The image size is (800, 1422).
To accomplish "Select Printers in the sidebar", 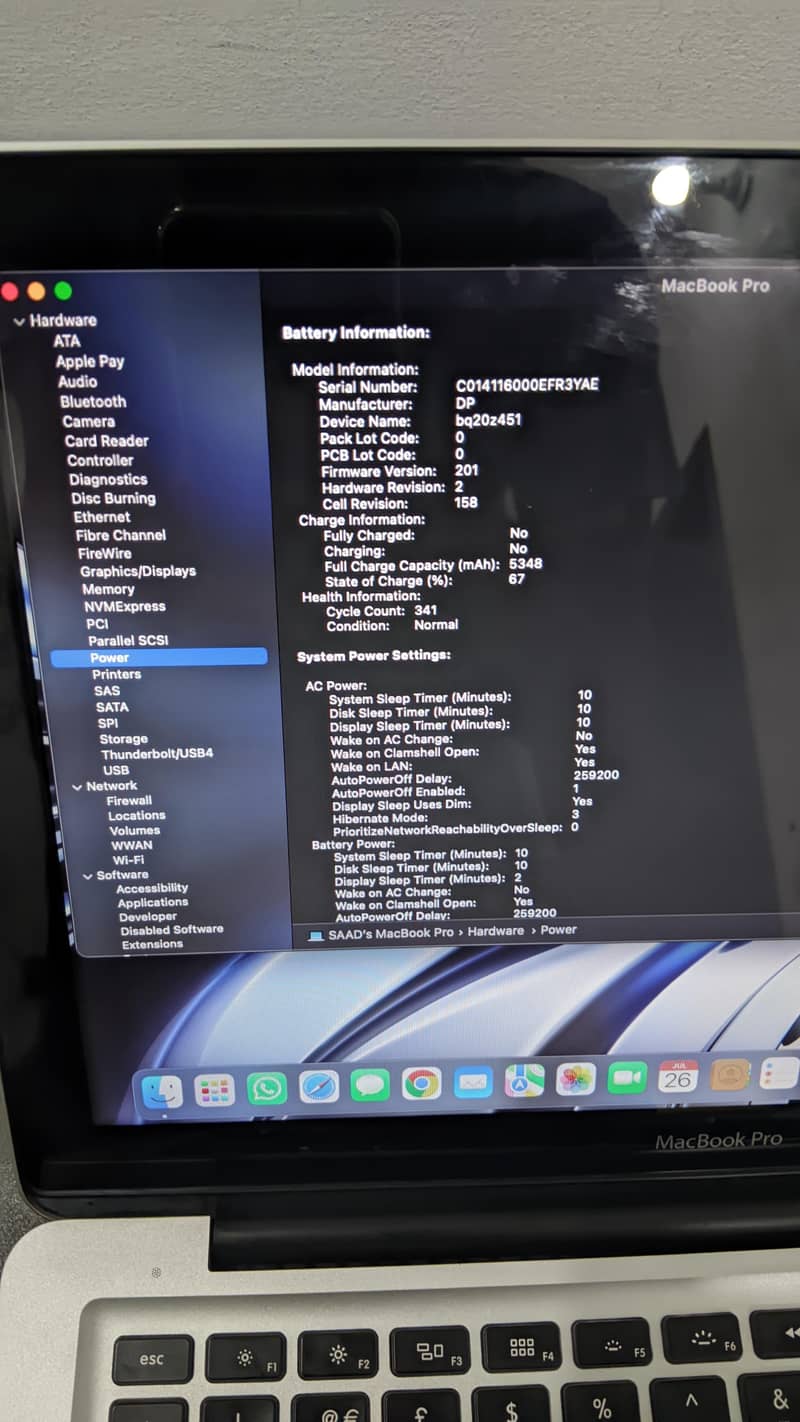I will [117, 674].
